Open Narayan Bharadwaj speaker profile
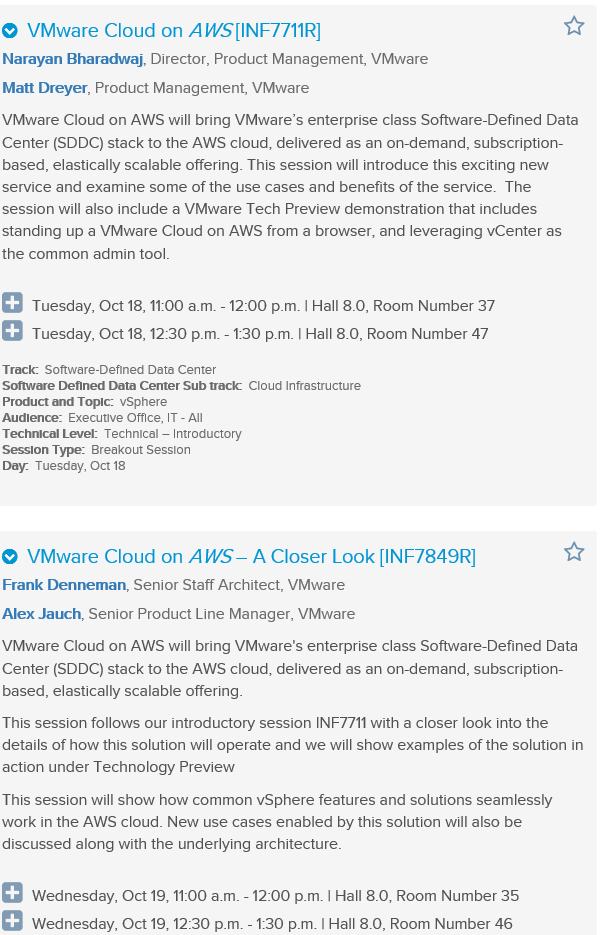This screenshot has width=604, height=935. [72, 59]
